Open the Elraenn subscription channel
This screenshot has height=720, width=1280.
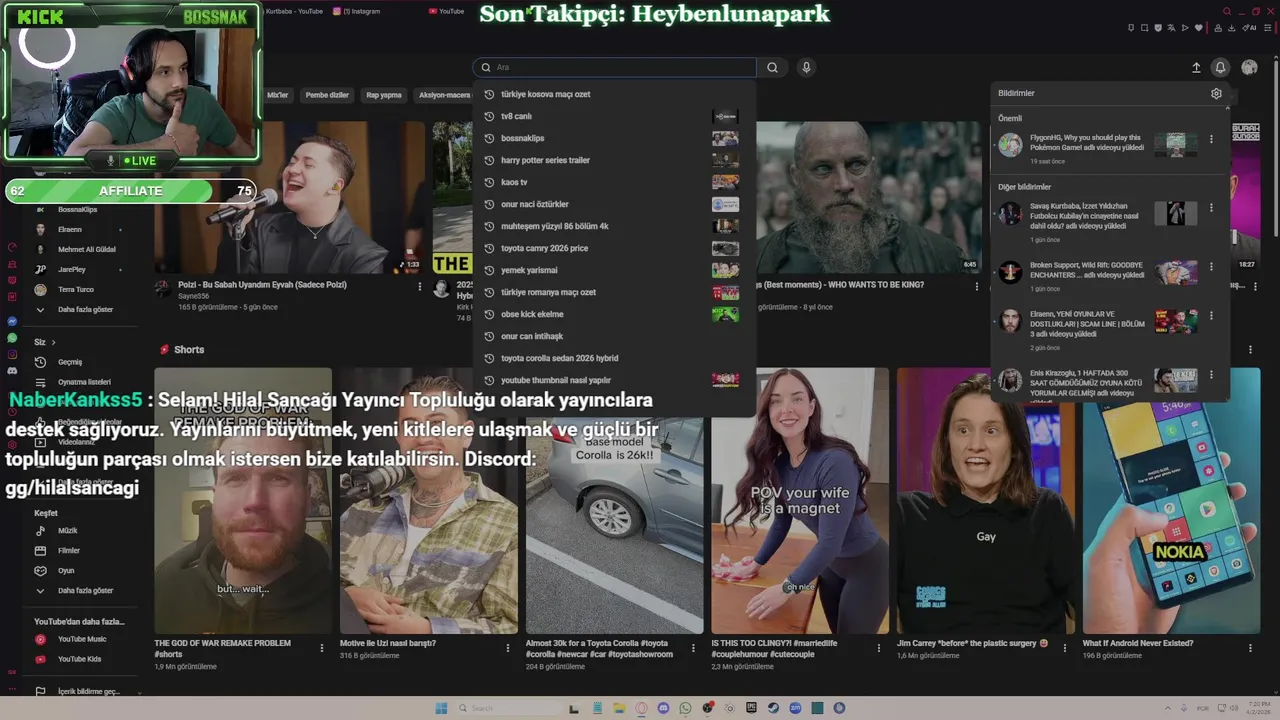click(69, 230)
